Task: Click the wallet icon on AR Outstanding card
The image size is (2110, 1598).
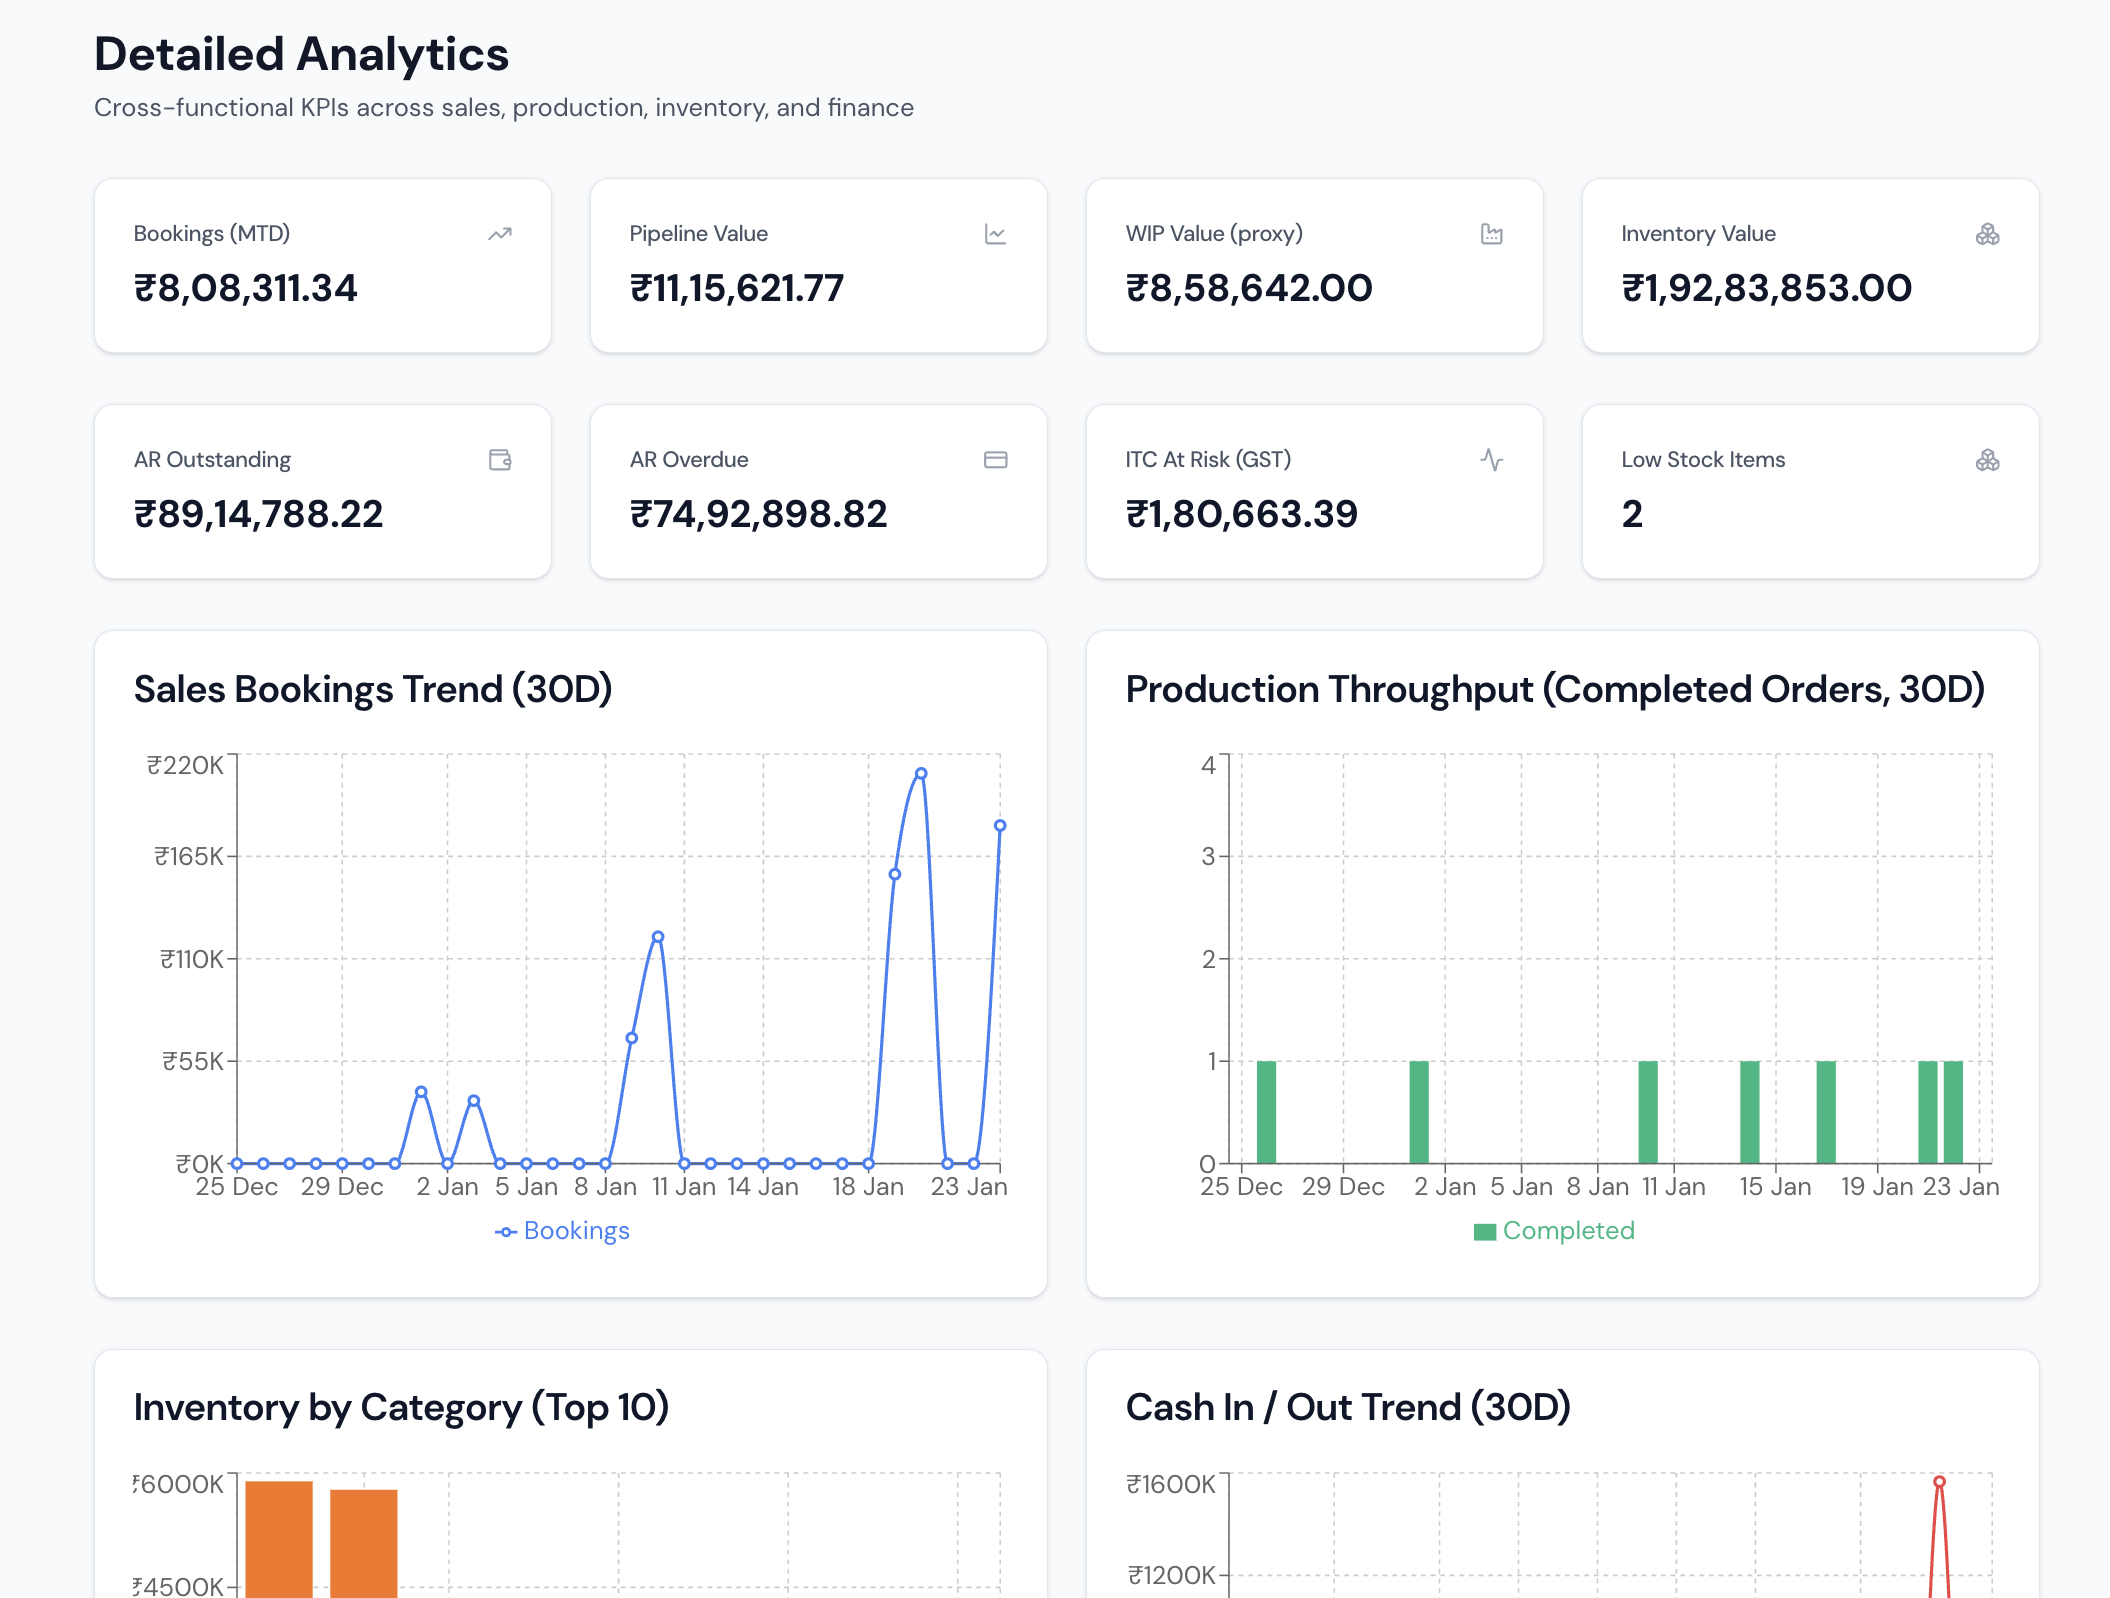Action: [x=500, y=459]
